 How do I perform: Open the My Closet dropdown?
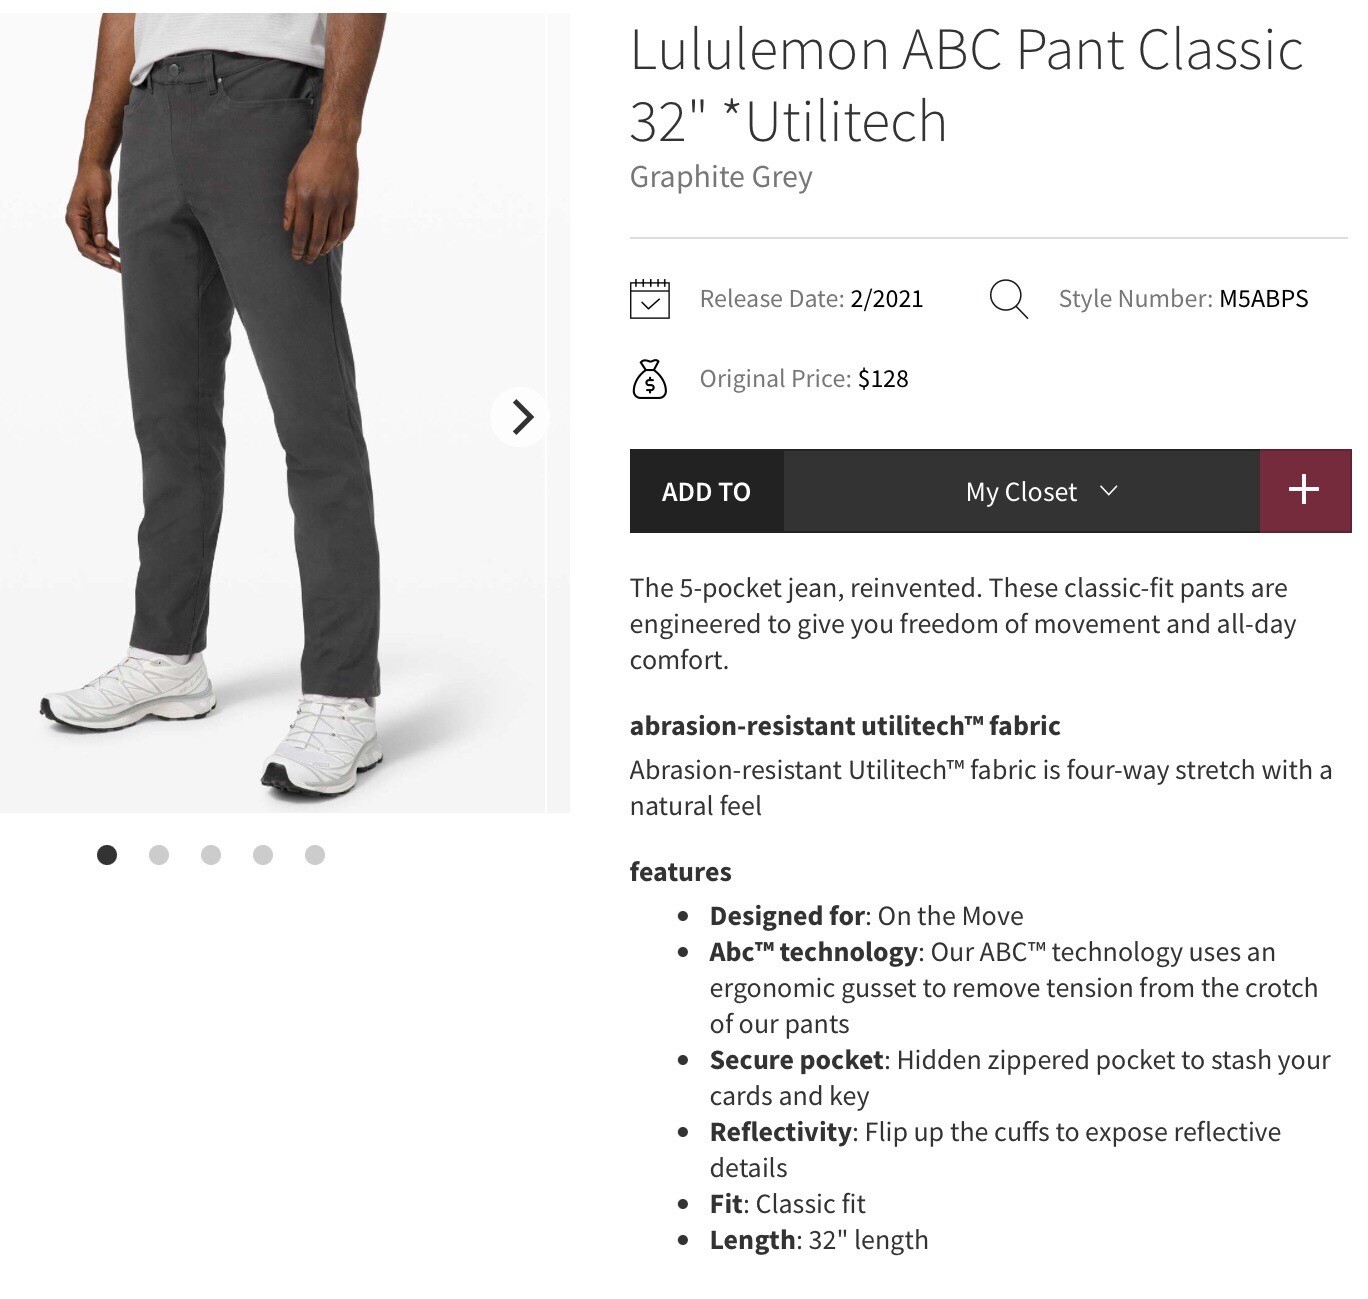pyautogui.click(x=1020, y=491)
